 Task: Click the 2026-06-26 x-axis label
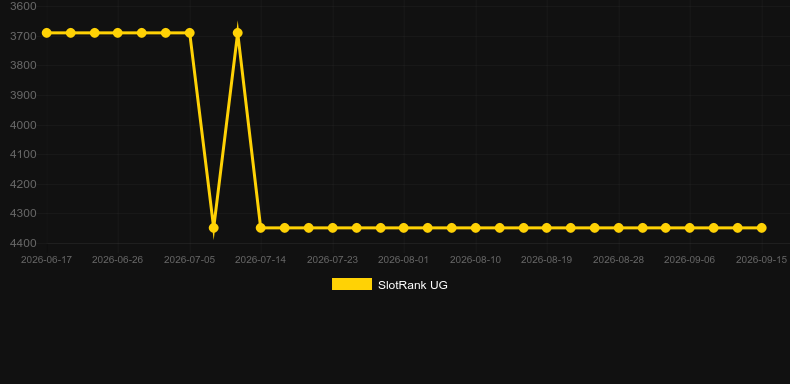tap(117, 260)
